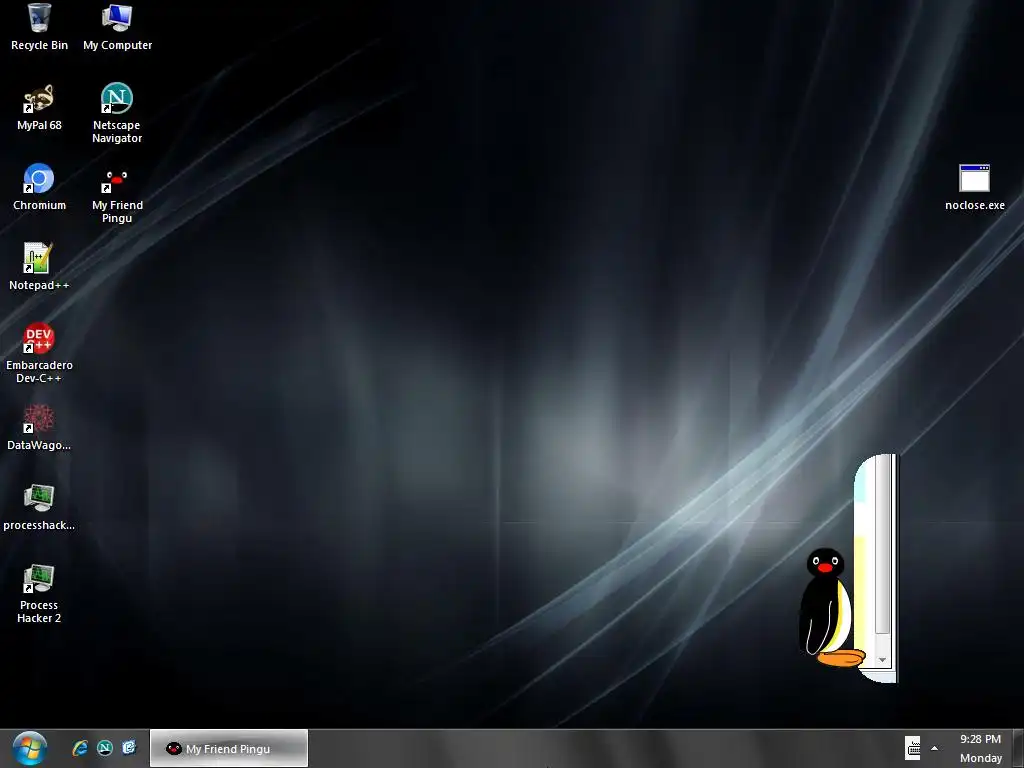Select the Chromium desktop shortcut
Screen dimensions: 1024x768
coord(39,187)
